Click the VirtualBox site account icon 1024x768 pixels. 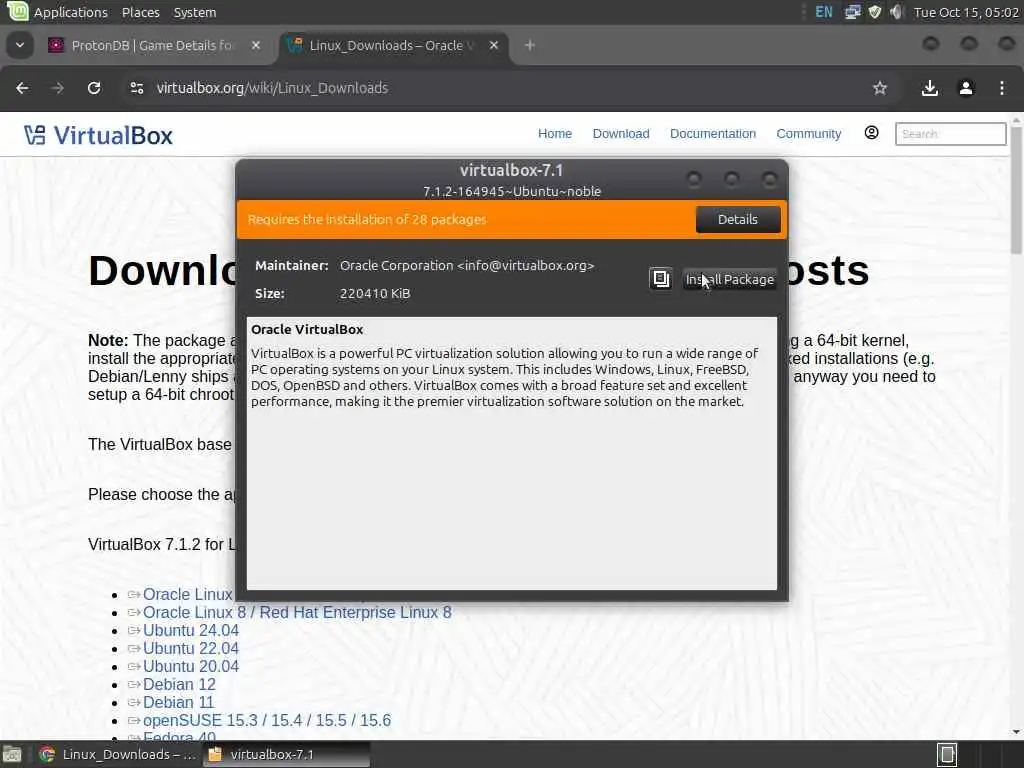(871, 133)
